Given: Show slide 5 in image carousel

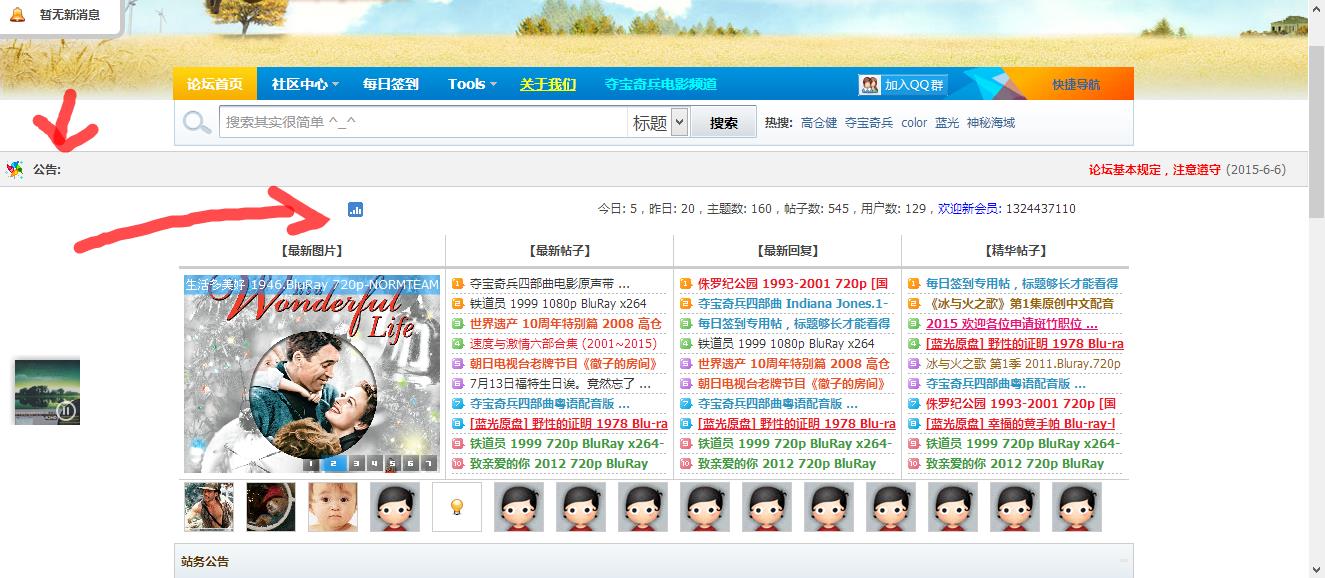Looking at the screenshot, I should click(x=392, y=463).
